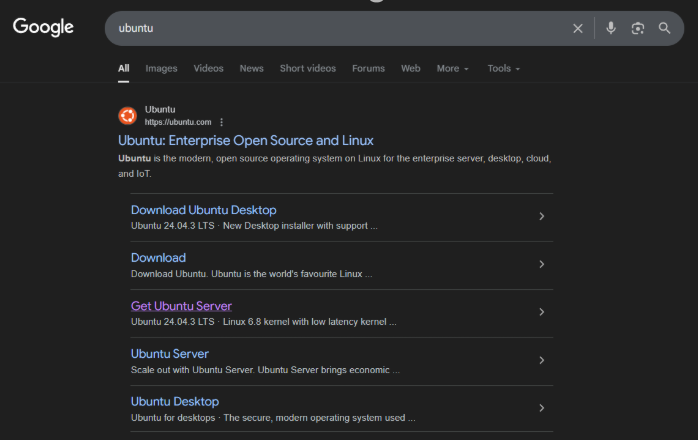
Task: Open the Short videos tab
Action: pyautogui.click(x=308, y=68)
